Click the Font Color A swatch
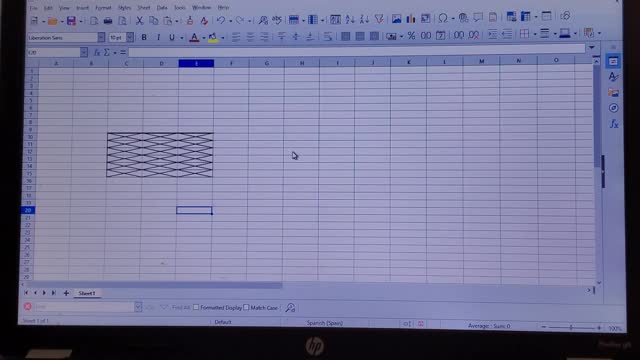The image size is (640, 360). point(194,38)
